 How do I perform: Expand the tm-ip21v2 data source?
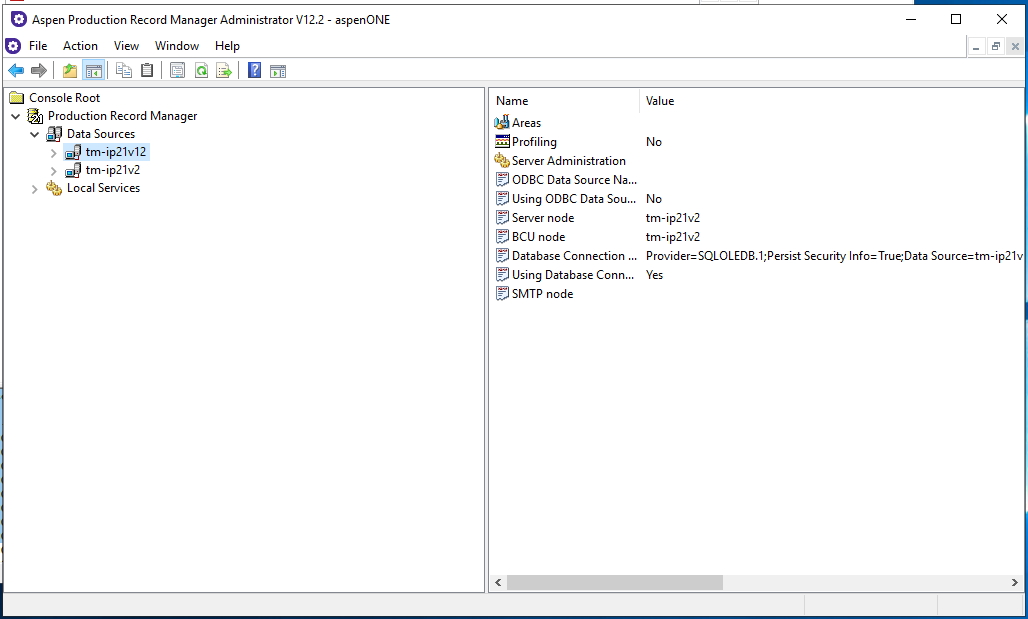coord(54,171)
